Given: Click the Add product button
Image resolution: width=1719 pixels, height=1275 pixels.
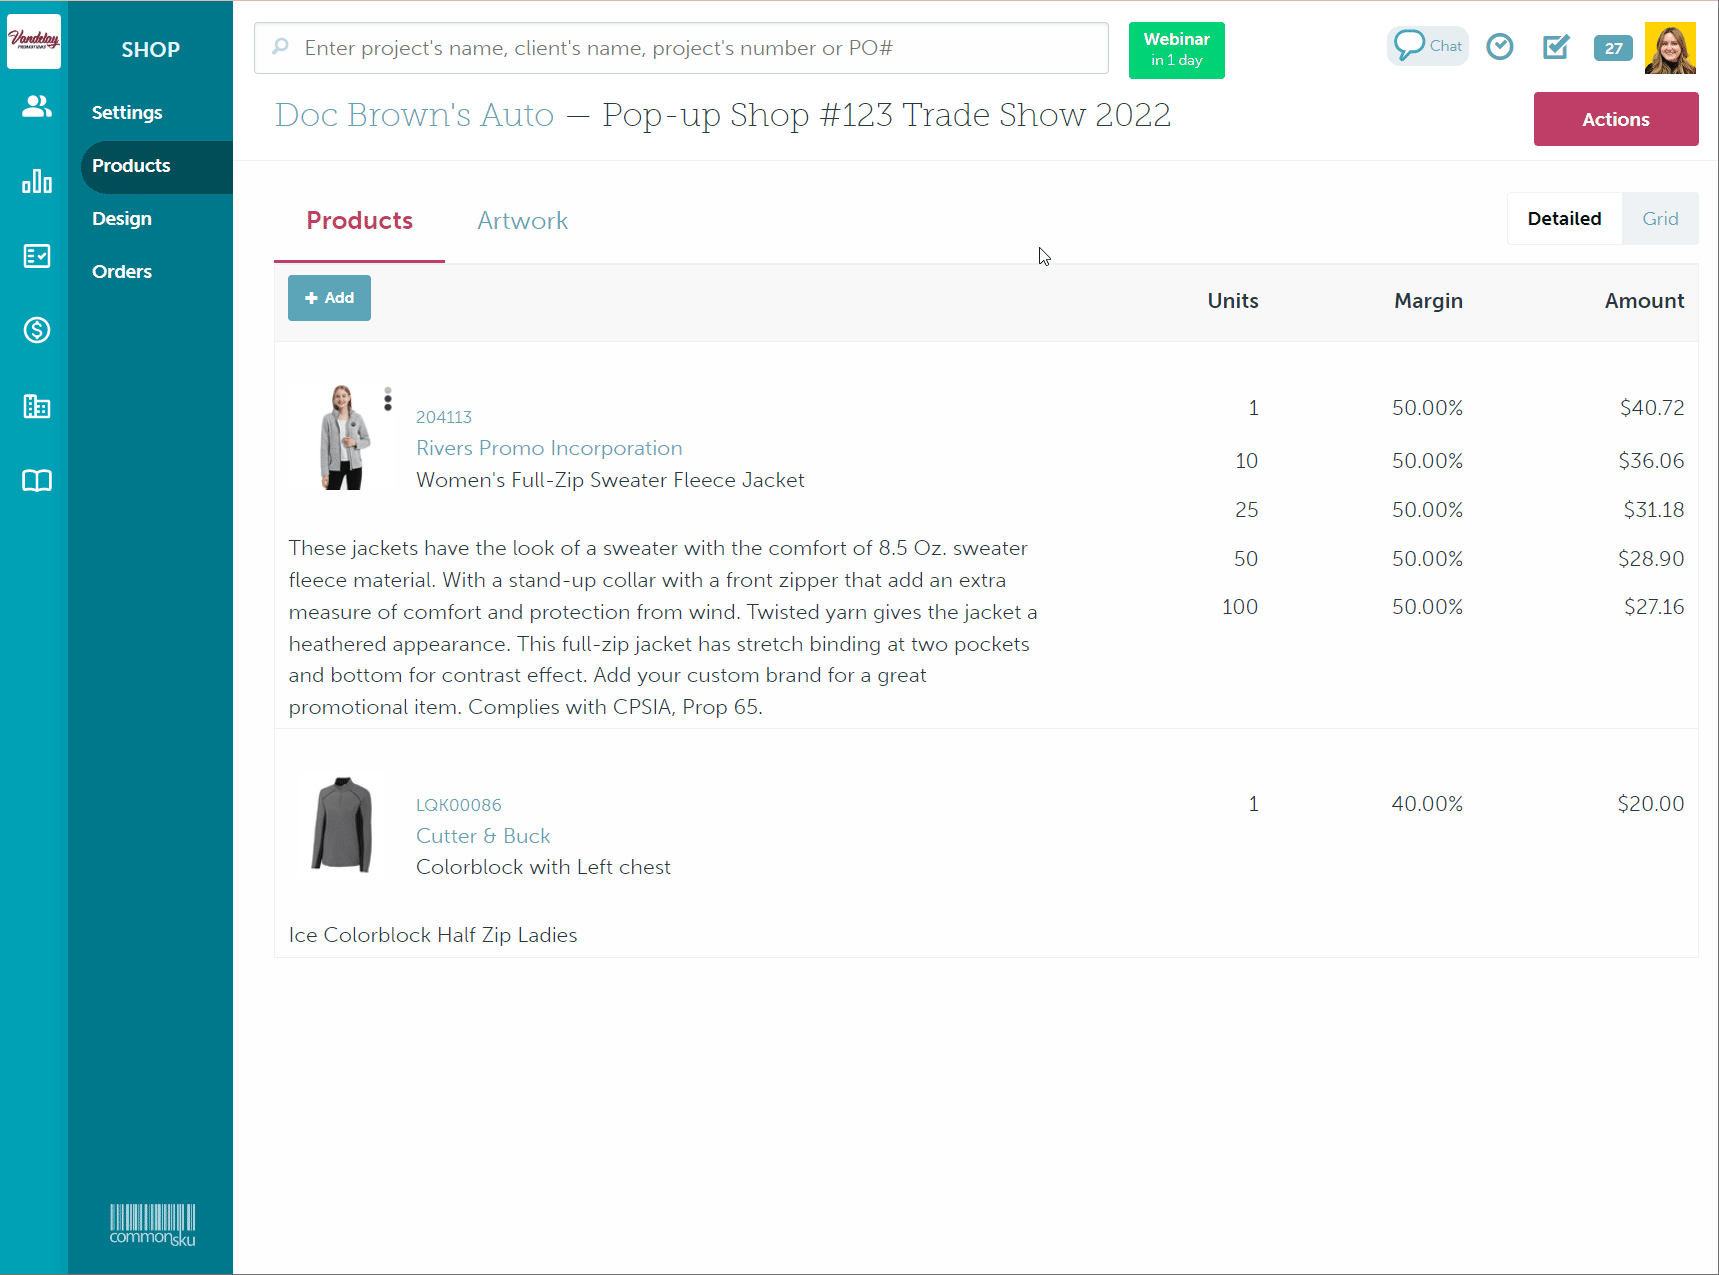Looking at the screenshot, I should [x=329, y=298].
